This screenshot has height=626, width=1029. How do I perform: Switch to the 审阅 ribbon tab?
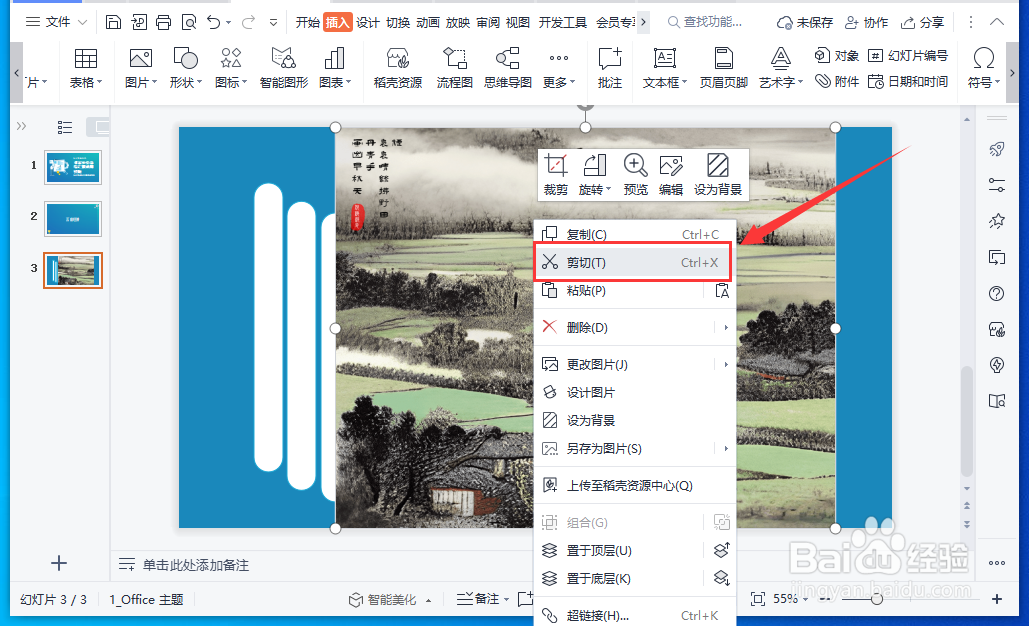(488, 23)
